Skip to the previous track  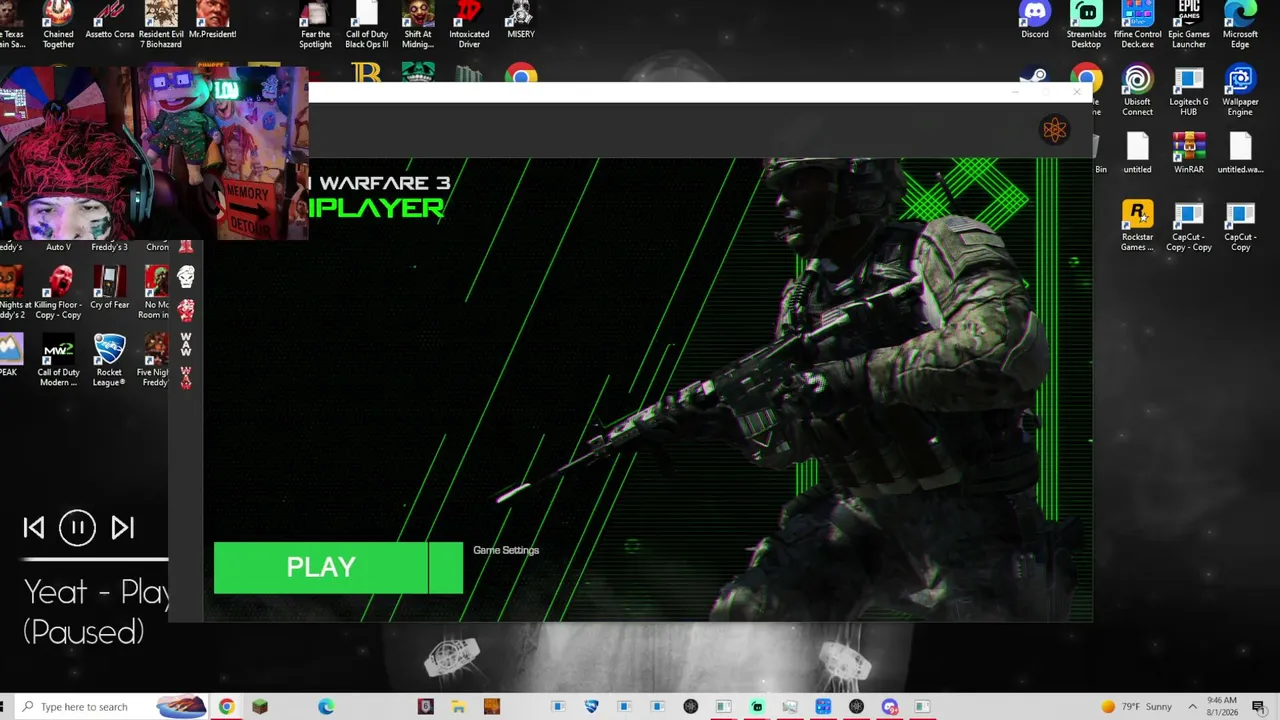34,528
